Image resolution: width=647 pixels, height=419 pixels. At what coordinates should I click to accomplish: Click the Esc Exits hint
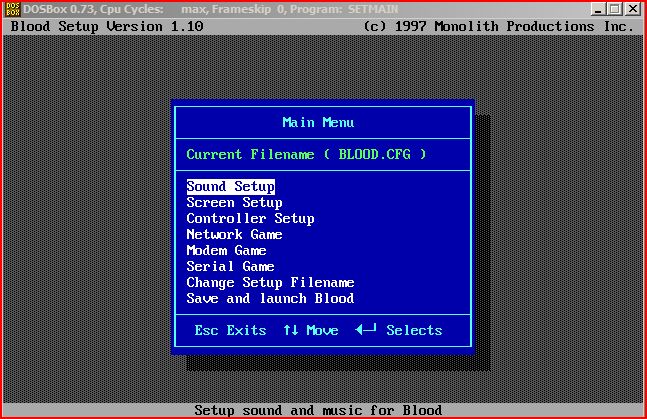[x=230, y=330]
